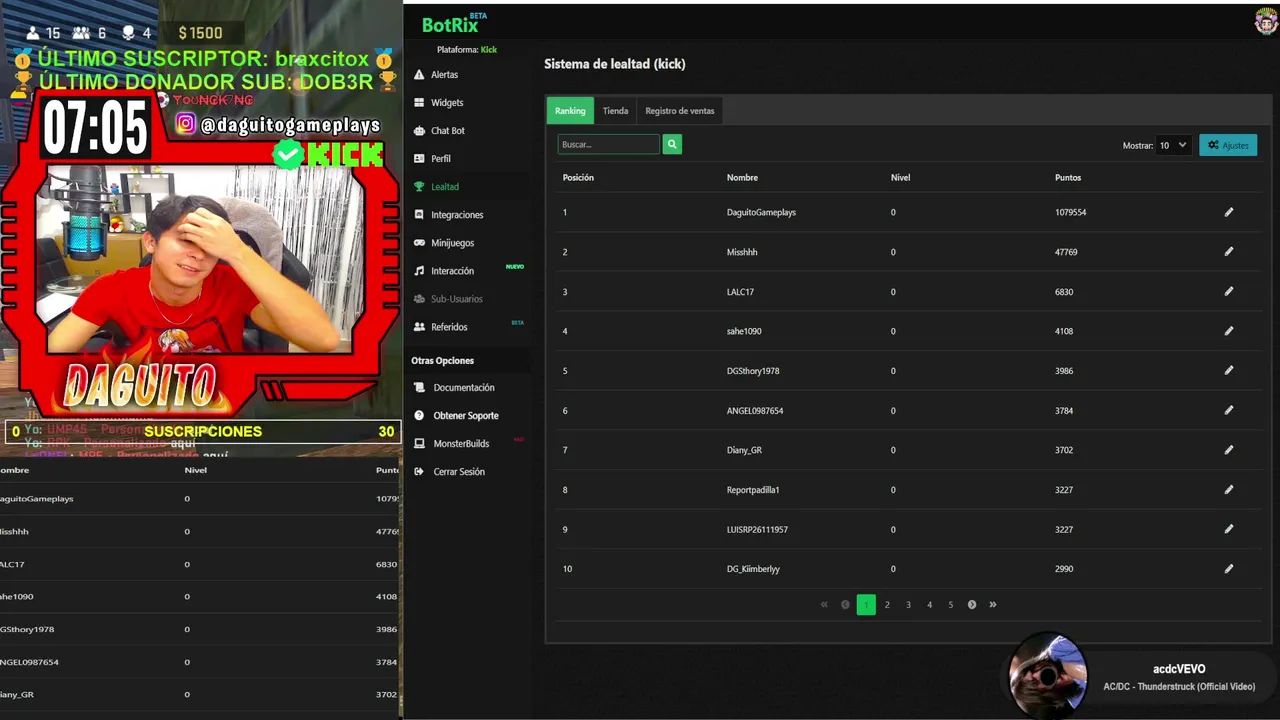Screen dimensions: 1280x720
Task: Click the name DG_Kiimberlyy
Action: (x=753, y=569)
